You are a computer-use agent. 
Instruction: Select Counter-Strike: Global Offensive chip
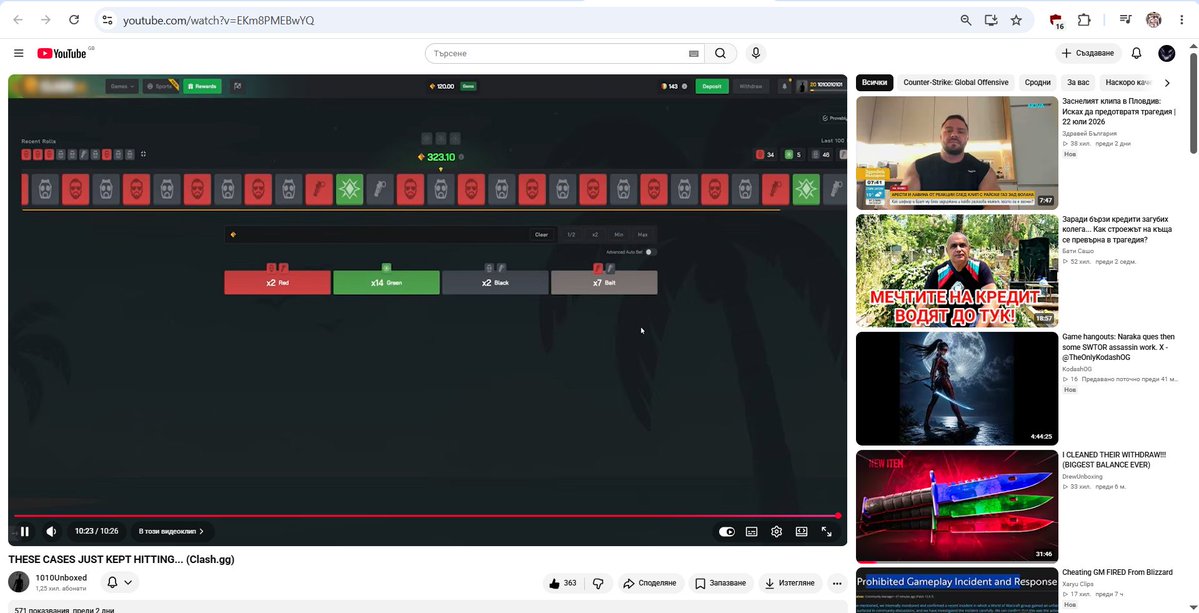point(955,83)
